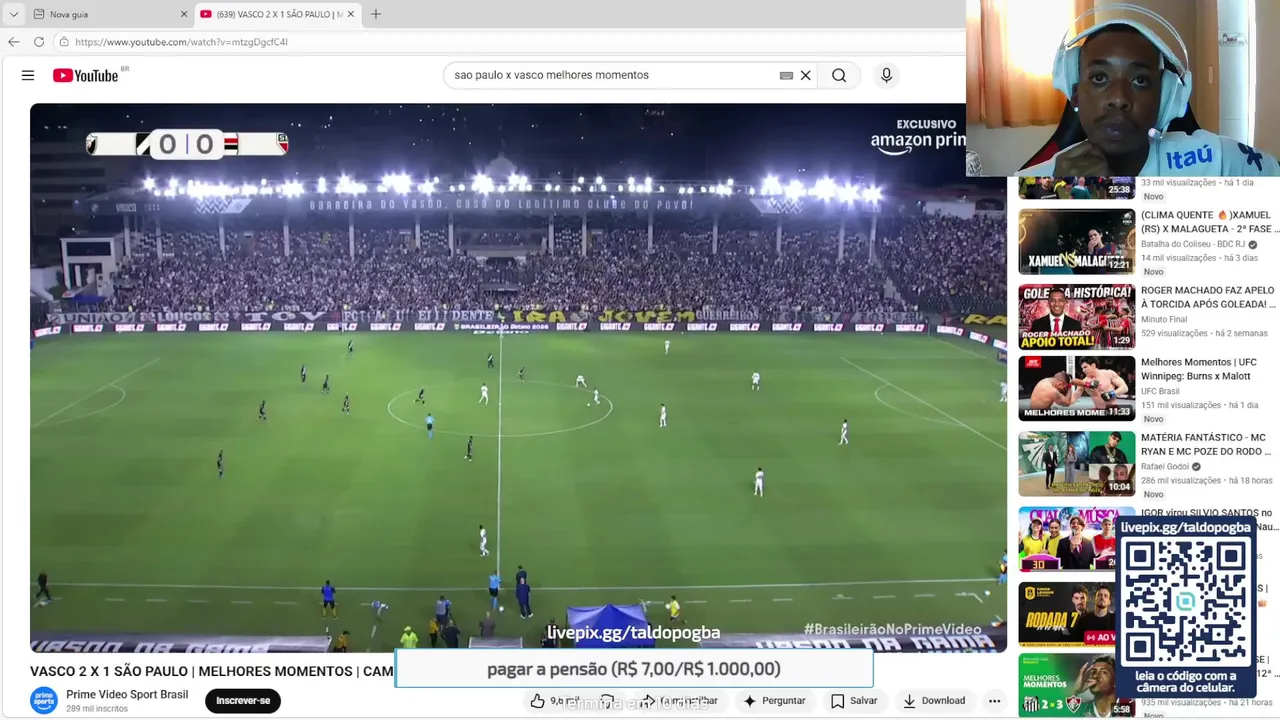The image size is (1280, 720).
Task: Open the XAMUEL X MALAGUETA video thumbnail
Action: pos(1077,241)
